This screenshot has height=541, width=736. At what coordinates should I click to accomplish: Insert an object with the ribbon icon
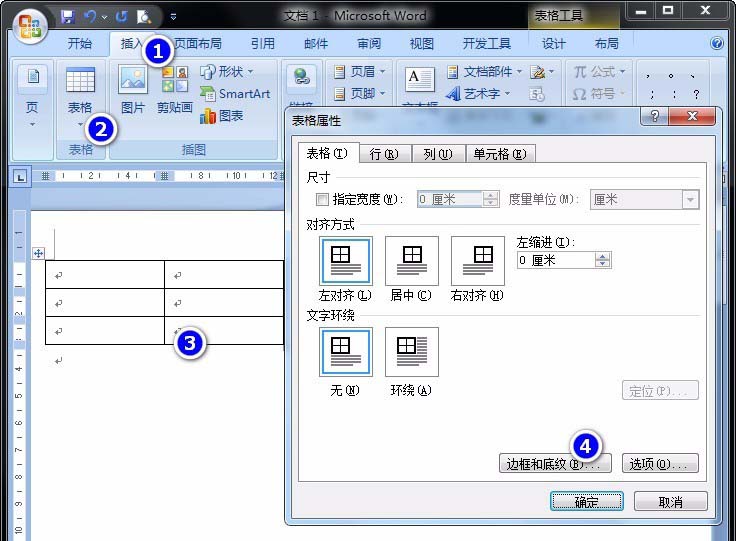tap(537, 94)
